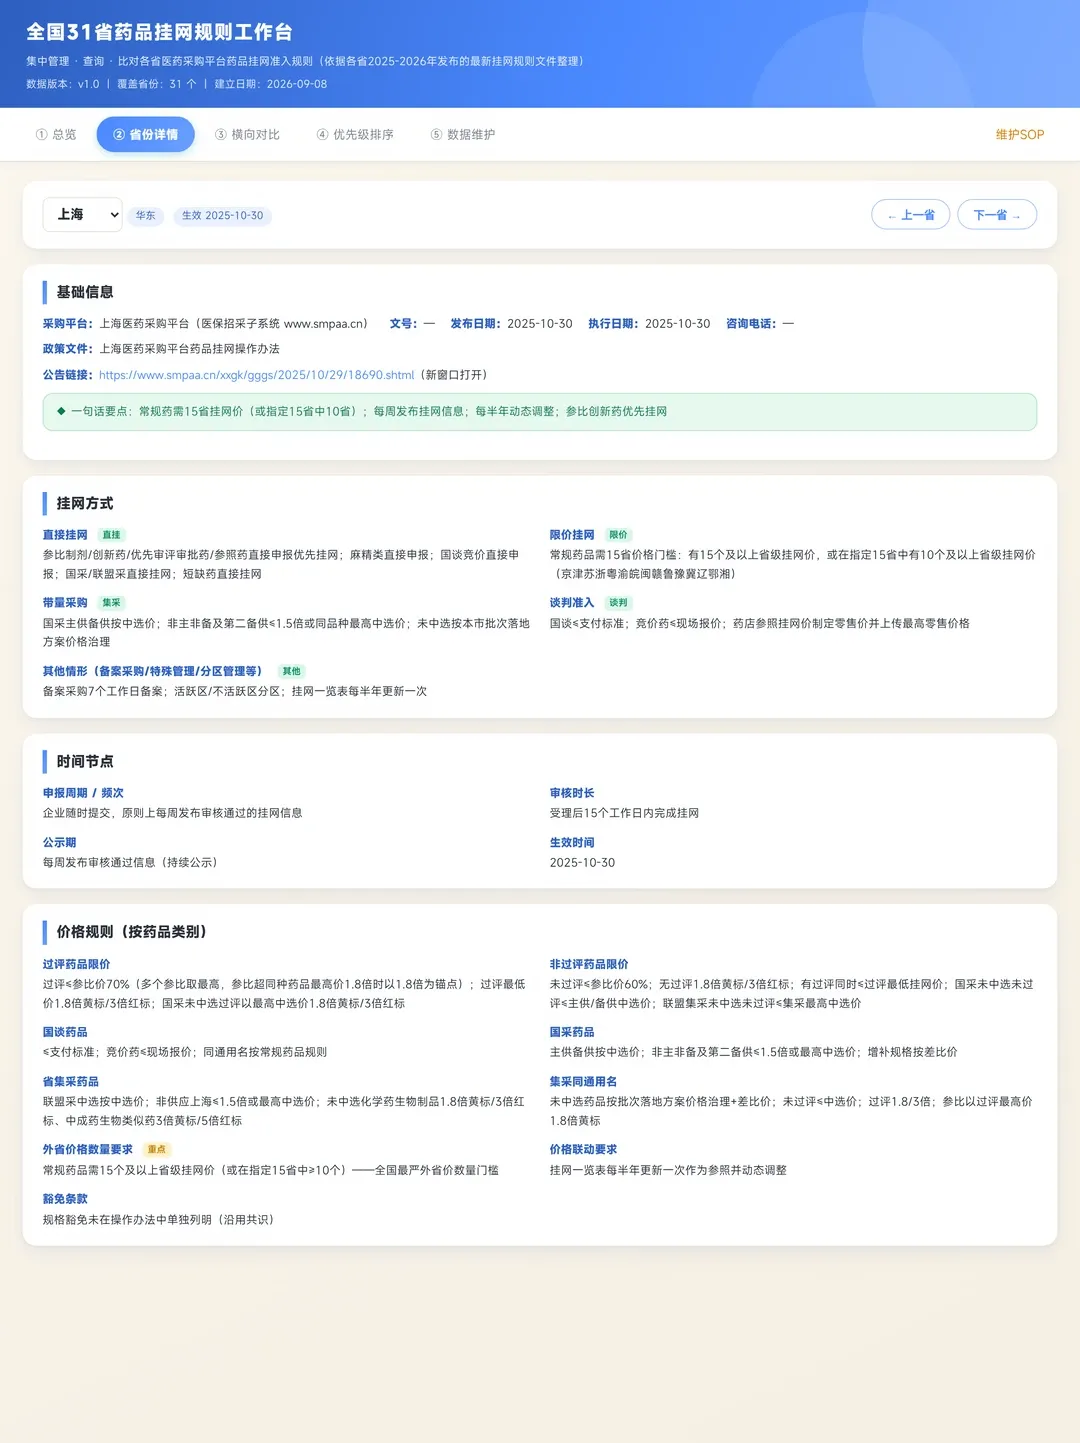Click the 价格联动要求 heading

pos(583,1150)
